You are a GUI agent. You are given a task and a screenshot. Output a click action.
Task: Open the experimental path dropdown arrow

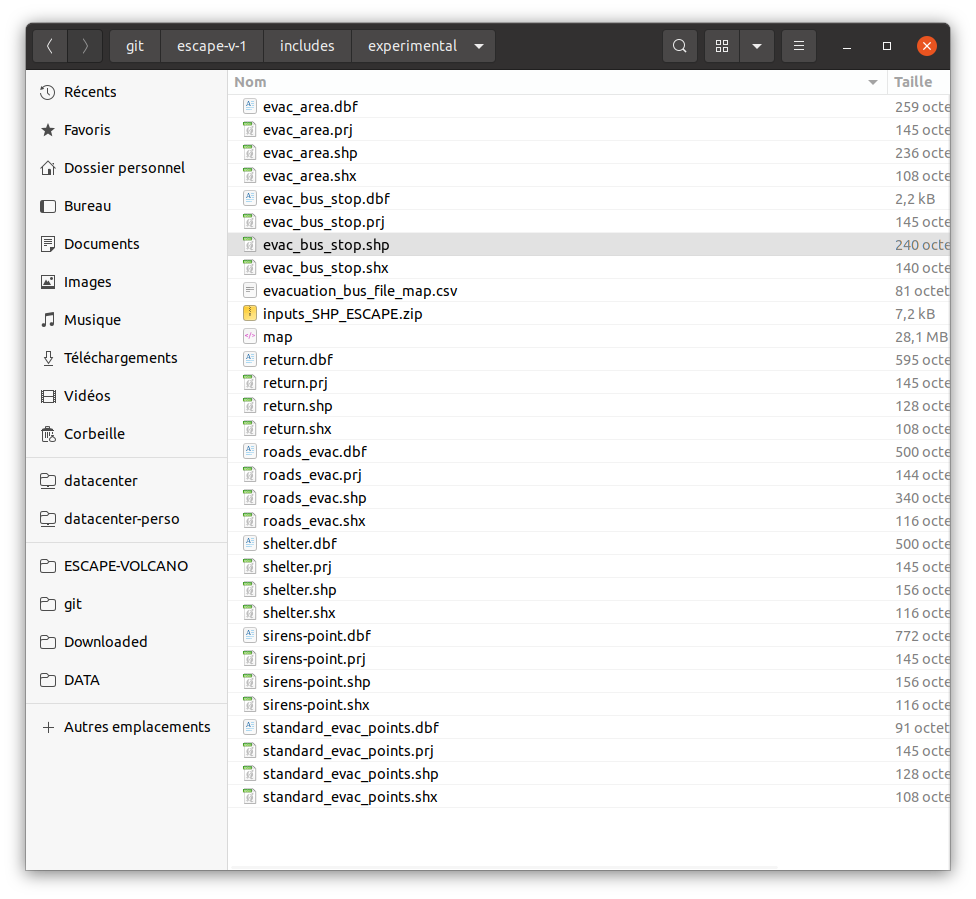(479, 46)
